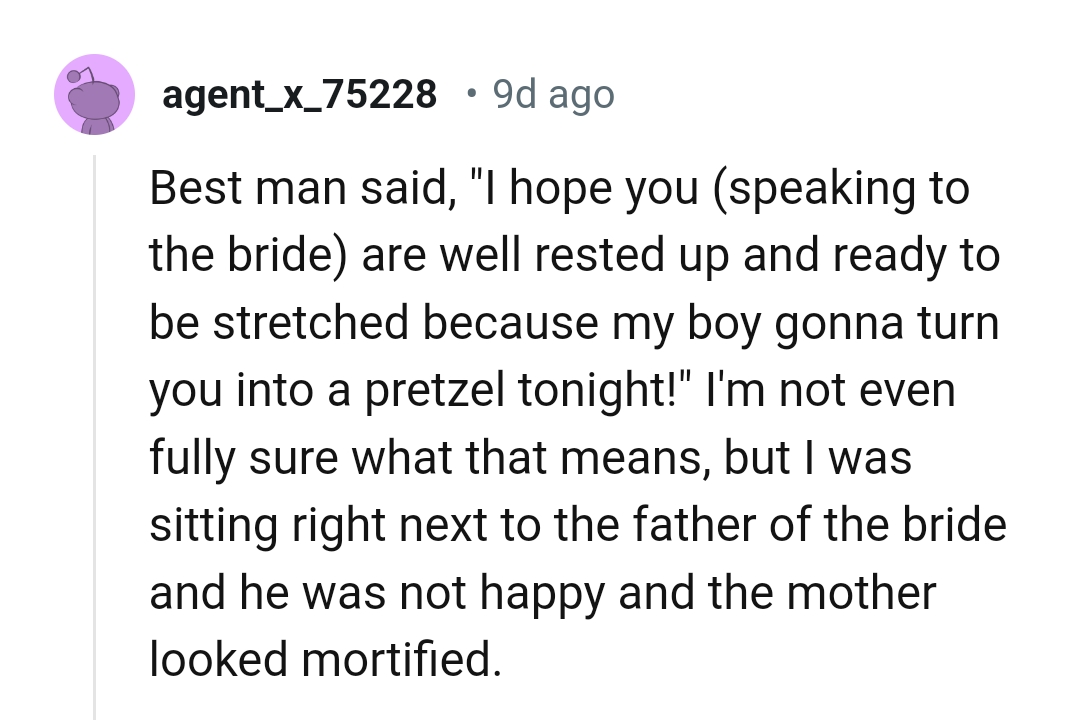Collapse the comment using the vertical thread line

(95, 430)
